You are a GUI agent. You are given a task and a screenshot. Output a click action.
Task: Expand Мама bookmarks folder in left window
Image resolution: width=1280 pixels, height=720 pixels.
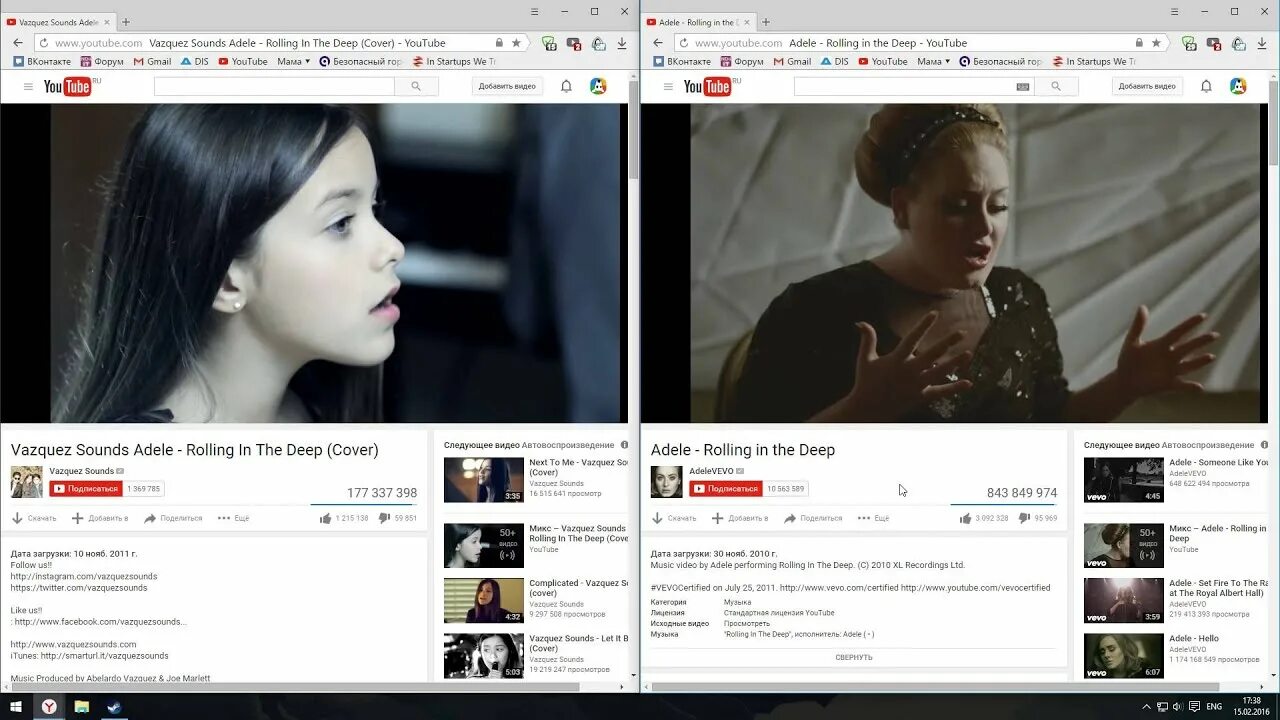291,62
